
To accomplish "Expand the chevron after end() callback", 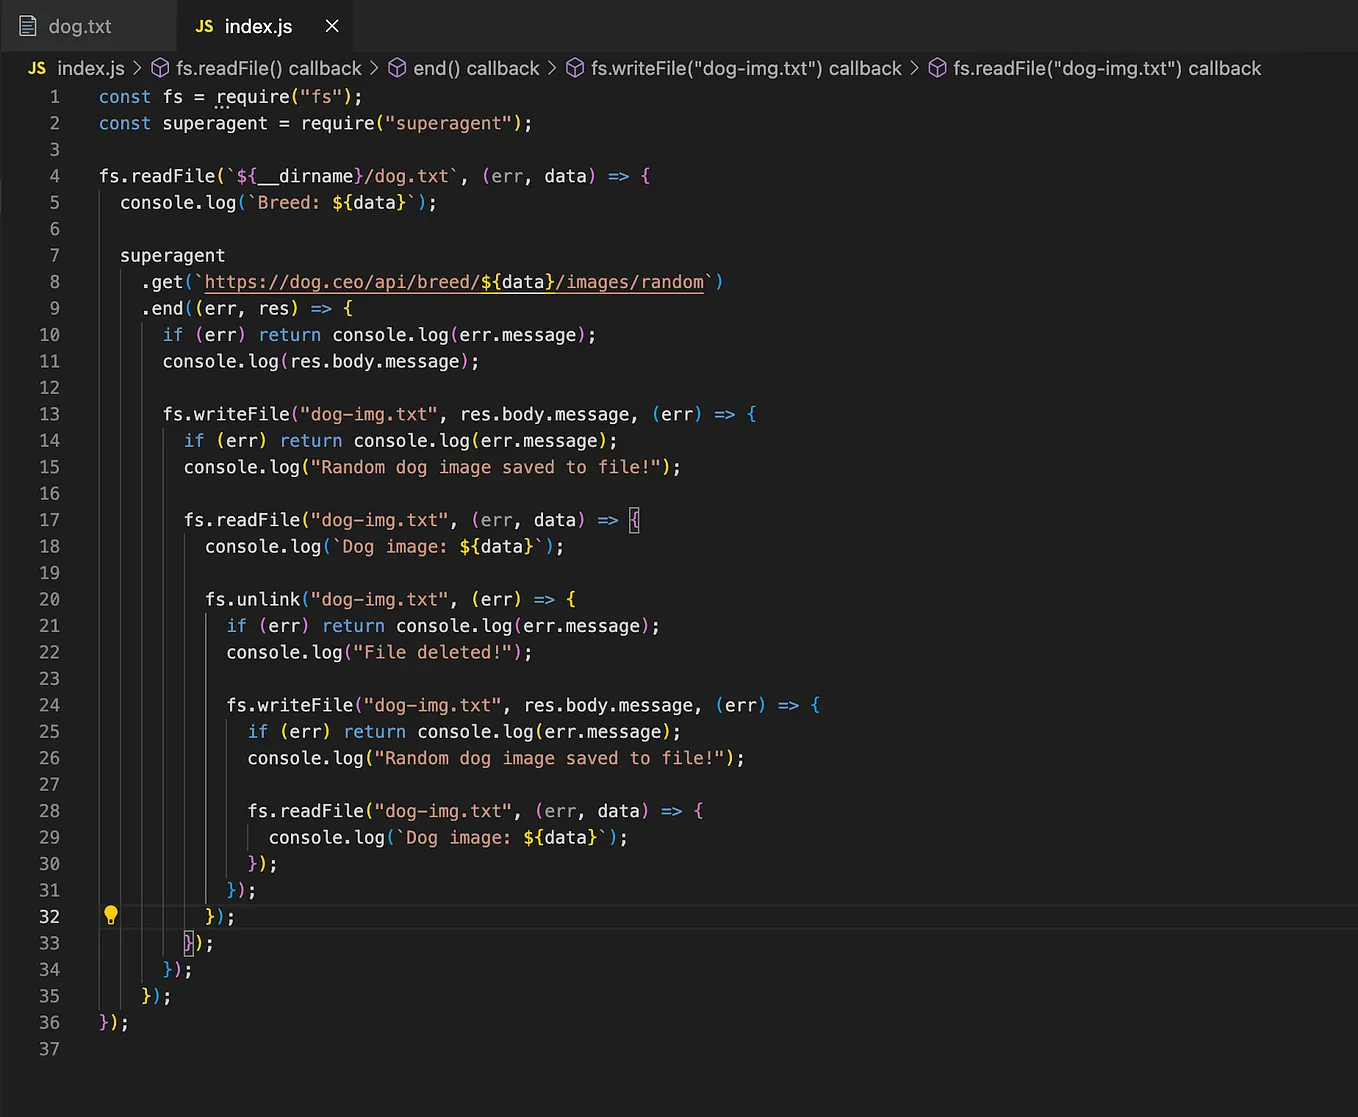I will click(x=550, y=68).
